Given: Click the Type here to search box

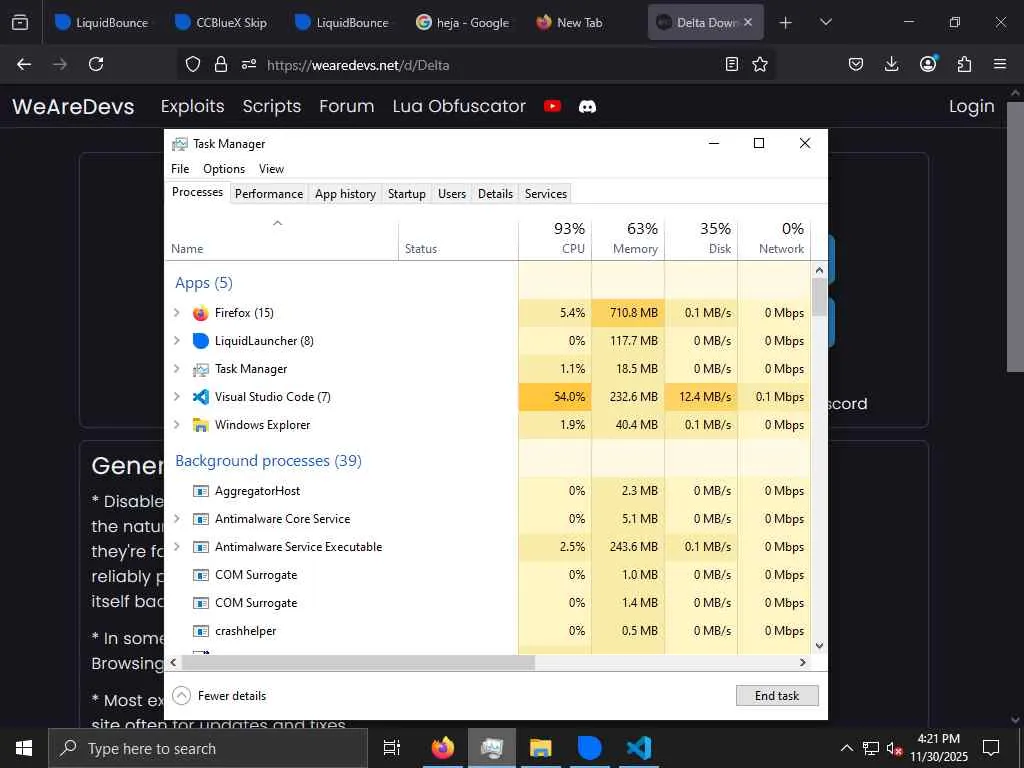Looking at the screenshot, I should (x=208, y=748).
